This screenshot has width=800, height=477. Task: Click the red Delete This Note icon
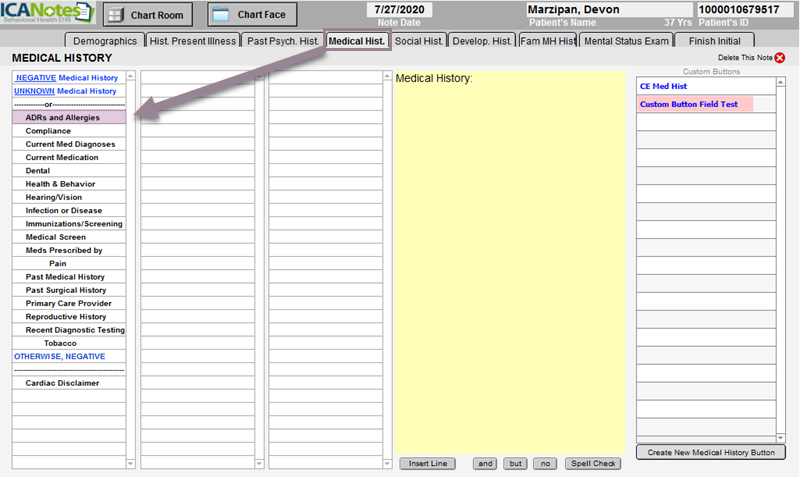[x=780, y=58]
